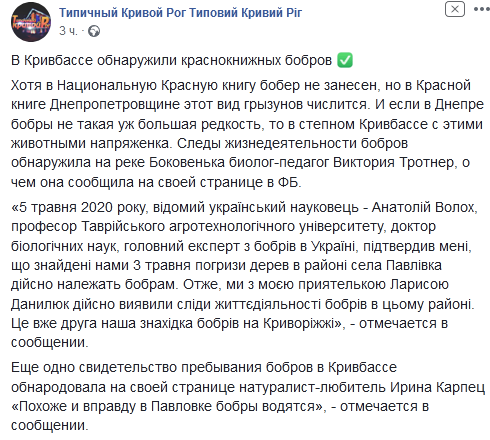Click the phrase 'Похоже и вправду в Павловке'

coord(115,407)
